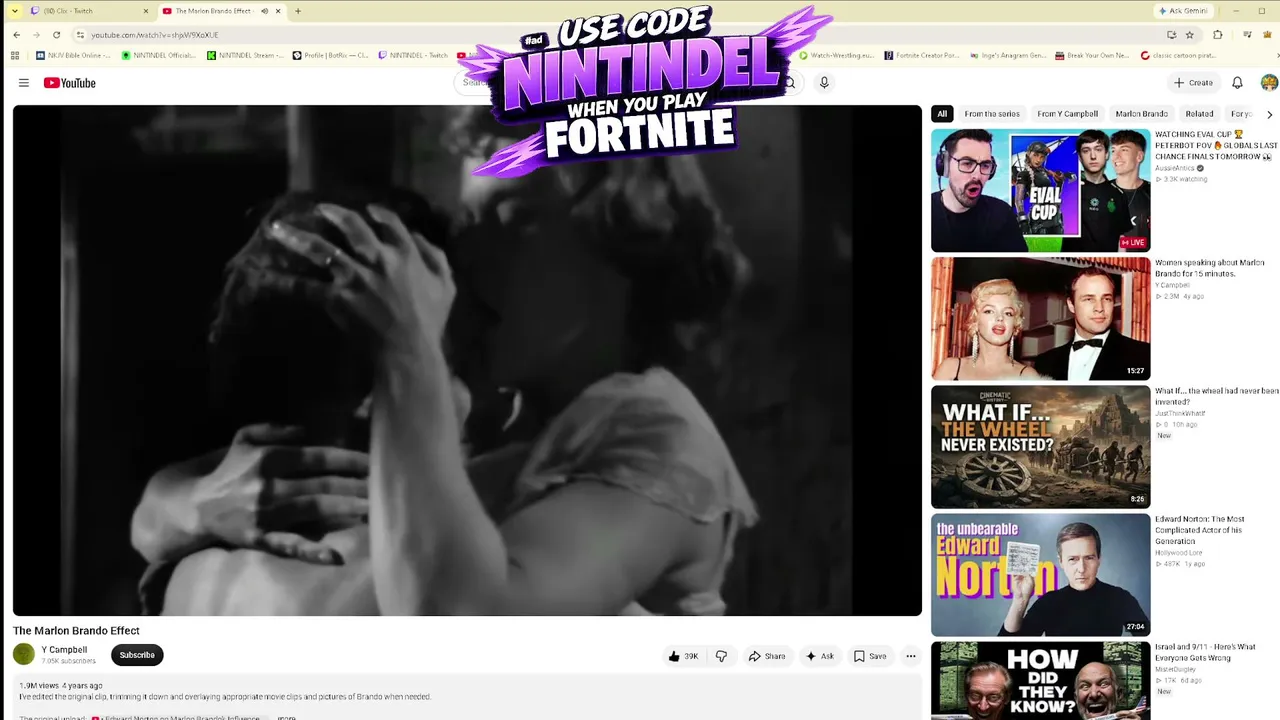Image resolution: width=1280 pixels, height=720 pixels.
Task: Open the Y Campbell channel name link
Action: [x=64, y=650]
